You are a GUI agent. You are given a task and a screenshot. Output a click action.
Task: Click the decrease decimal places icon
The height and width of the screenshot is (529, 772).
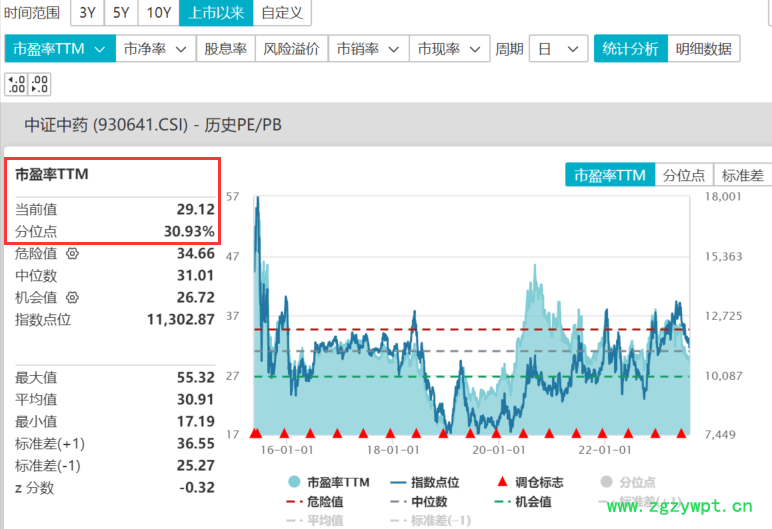click(40, 83)
